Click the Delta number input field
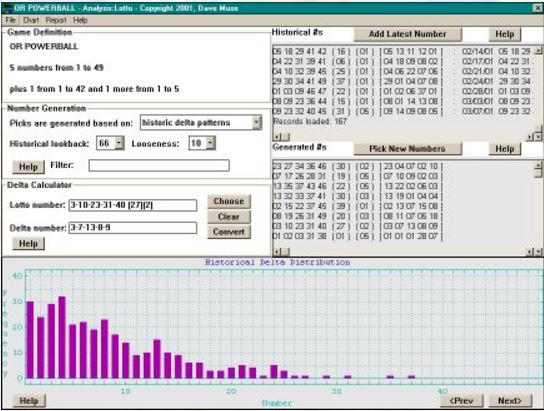This screenshot has height=411, width=544. click(x=133, y=228)
